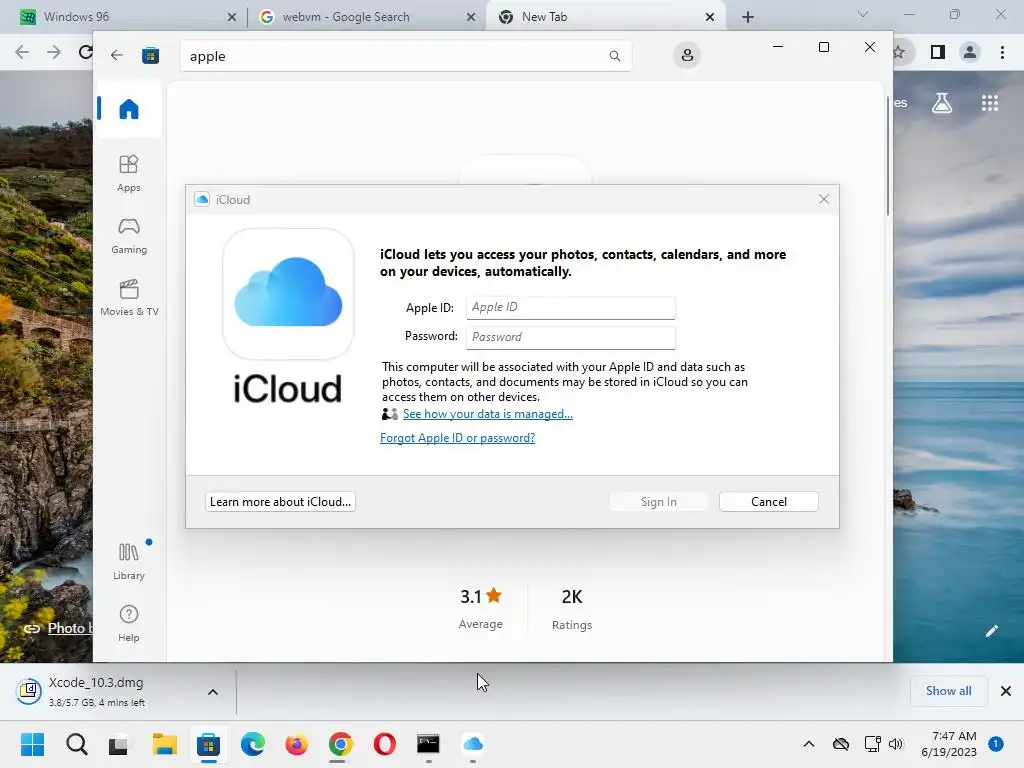Open Microsoft Edge from taskbar
Viewport: 1024px width, 768px height.
253,744
